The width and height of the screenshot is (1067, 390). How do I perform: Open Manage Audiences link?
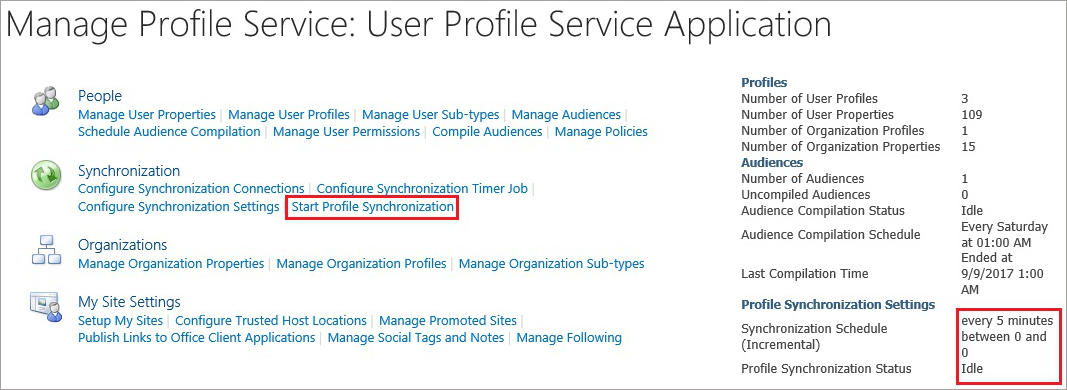pos(566,114)
